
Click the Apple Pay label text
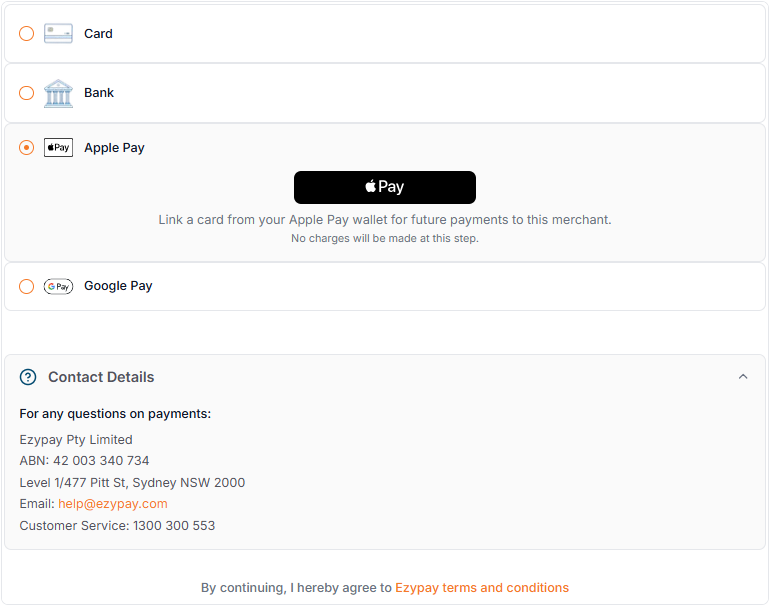114,148
